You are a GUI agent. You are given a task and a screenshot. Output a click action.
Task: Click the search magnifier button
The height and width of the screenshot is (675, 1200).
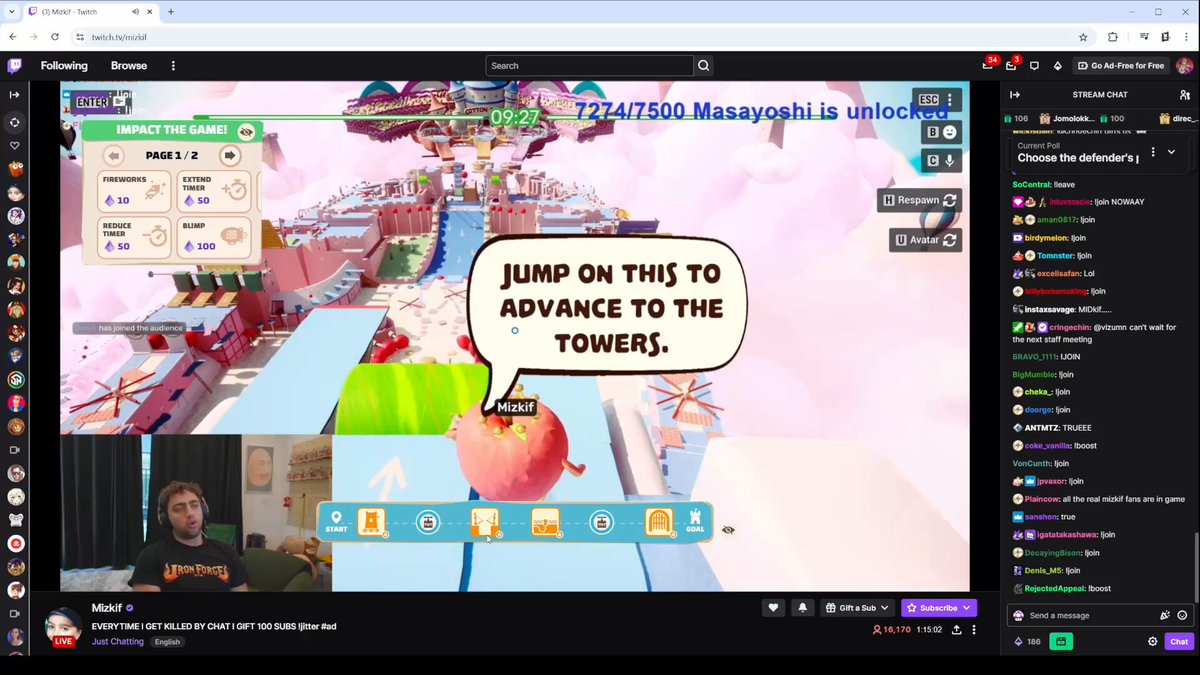tap(704, 66)
